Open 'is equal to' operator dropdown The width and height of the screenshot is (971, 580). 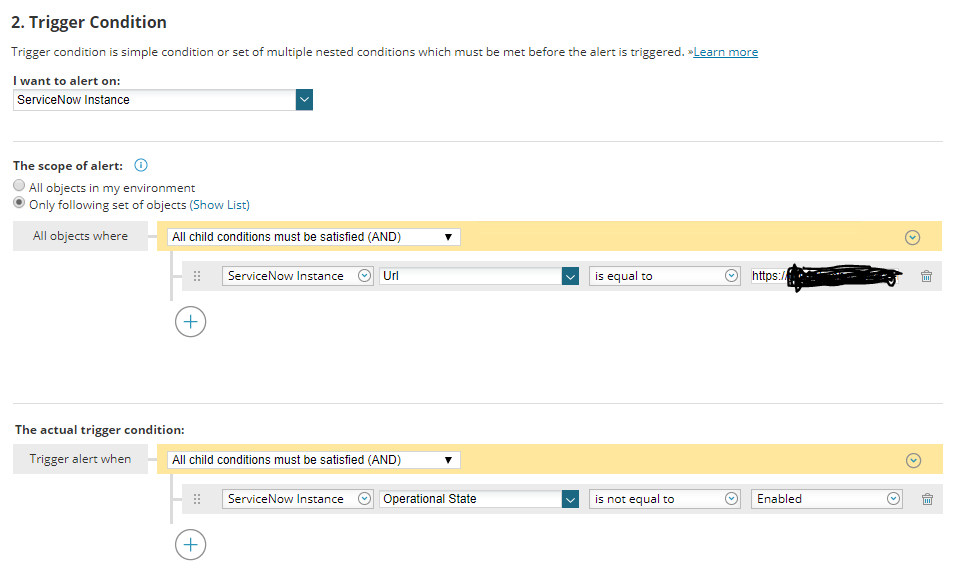[664, 276]
